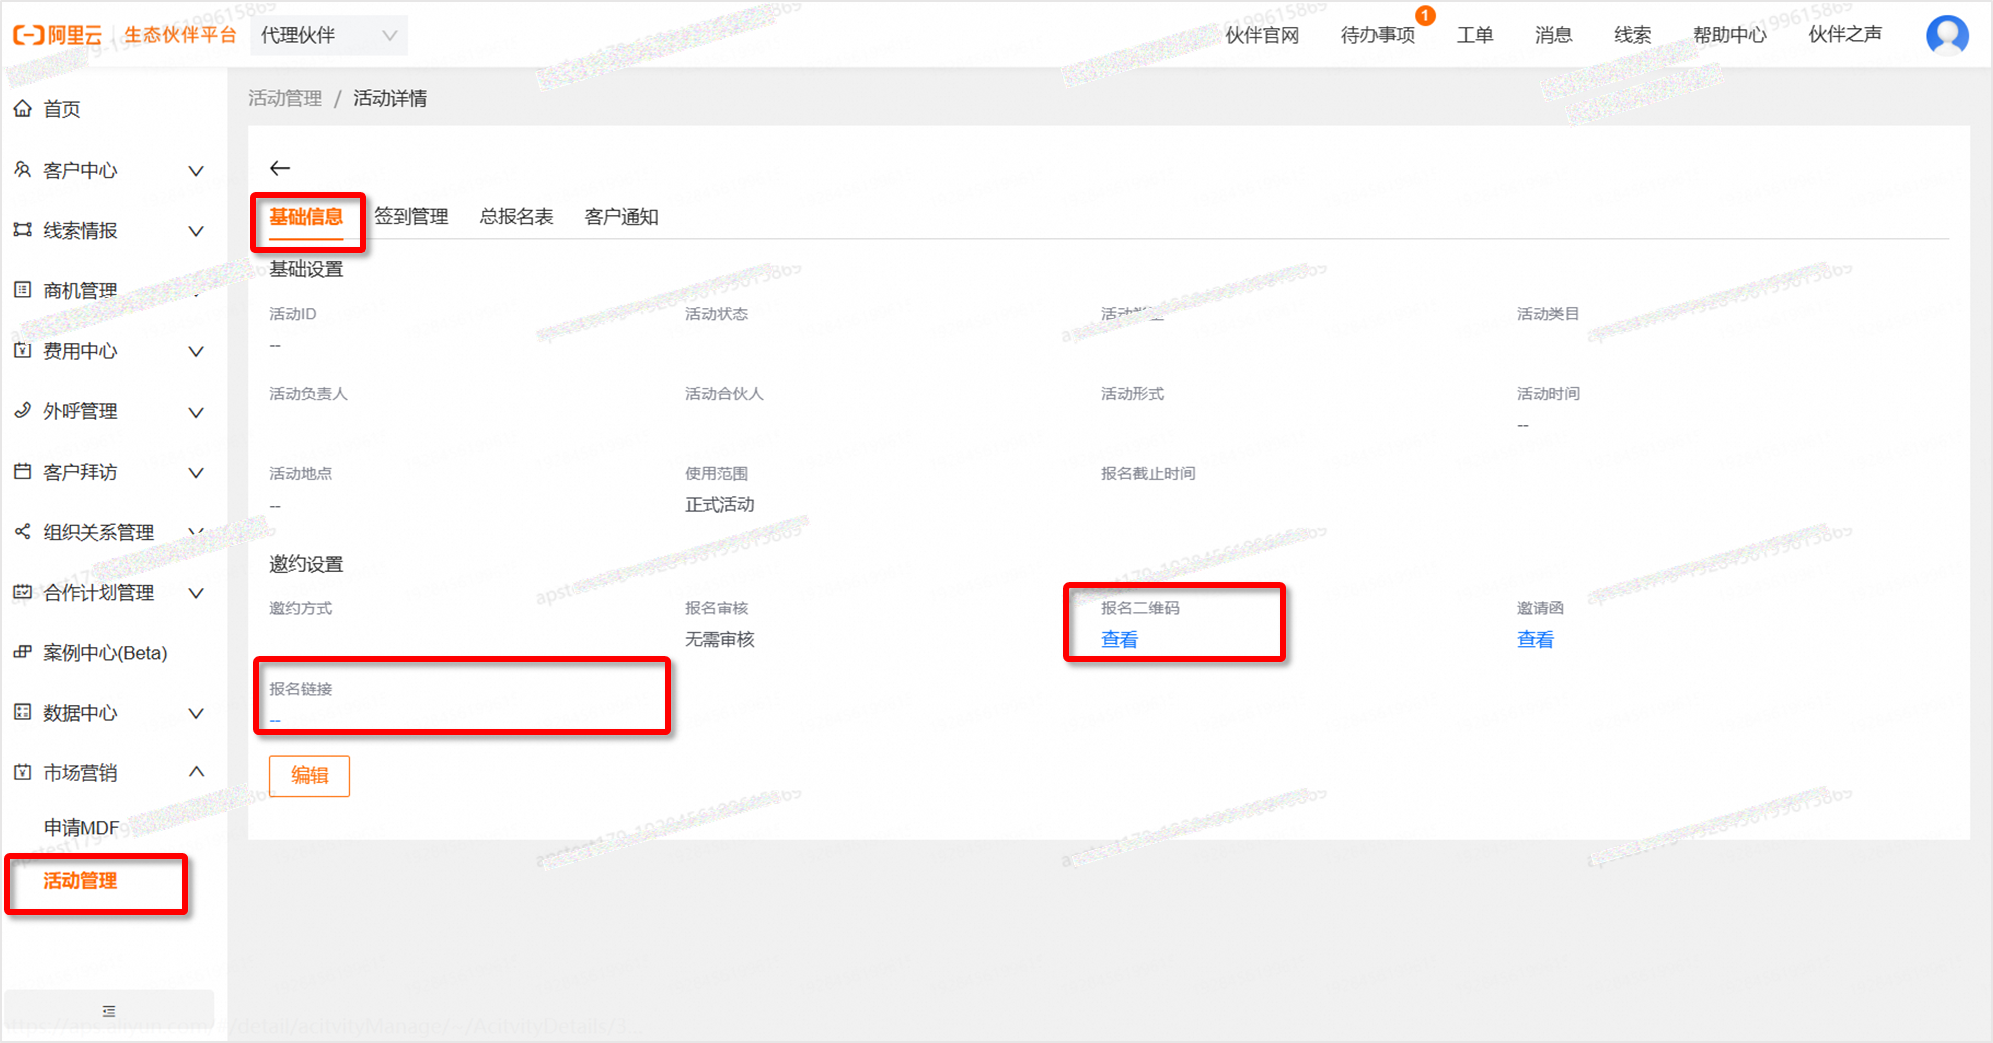Click the 案例中心(Beta) sidebar icon
The width and height of the screenshot is (1993, 1043).
pos(22,653)
